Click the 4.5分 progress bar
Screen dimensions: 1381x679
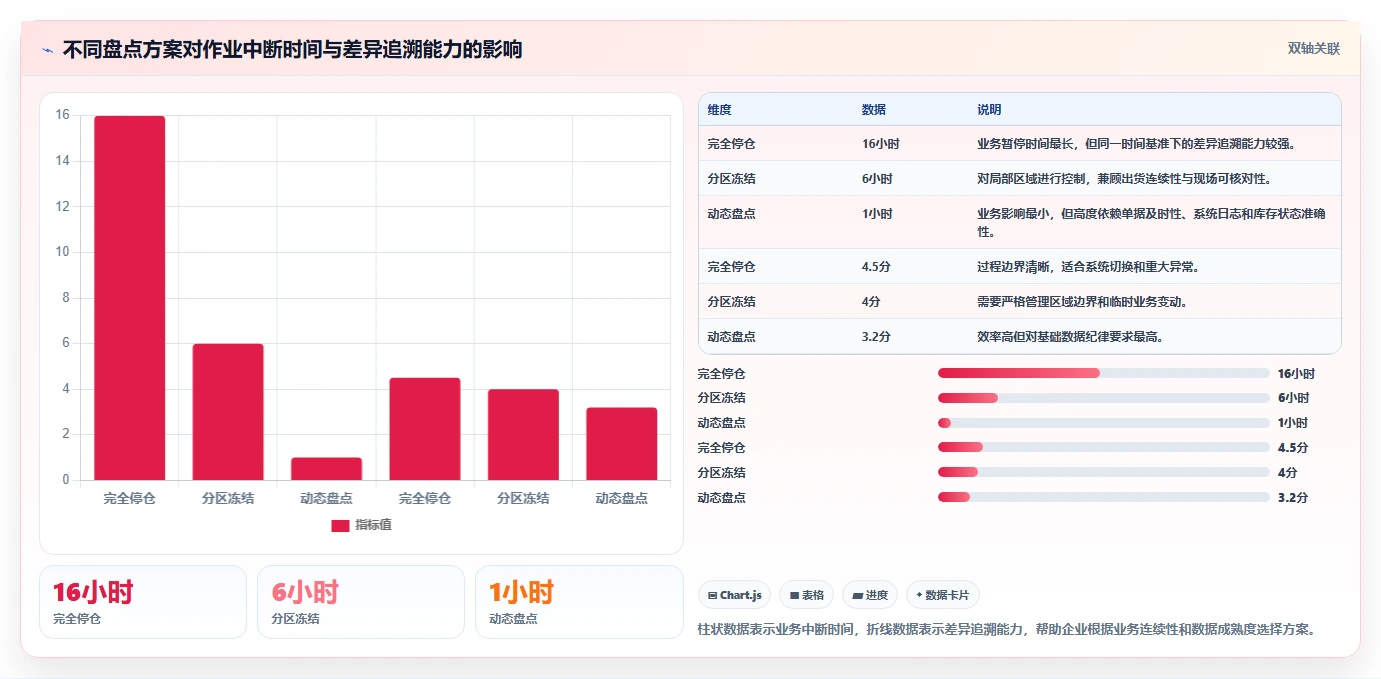[x=1104, y=448]
